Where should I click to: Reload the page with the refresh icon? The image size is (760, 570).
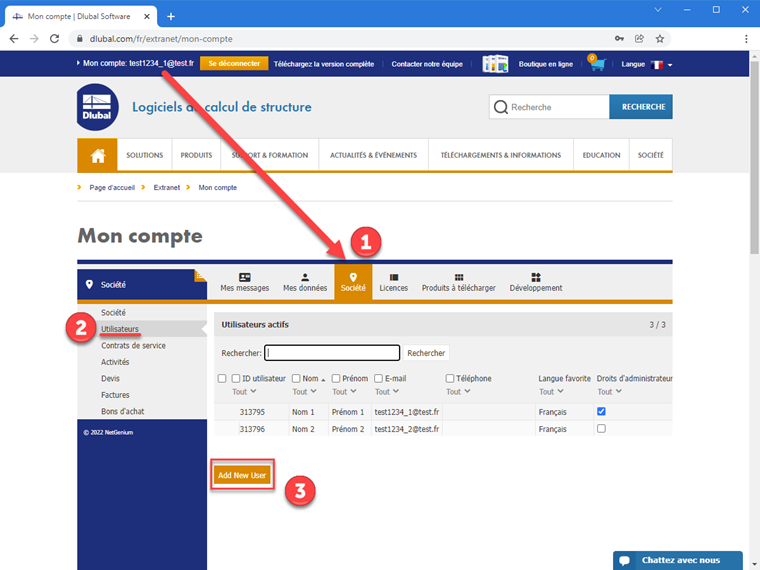coord(54,39)
